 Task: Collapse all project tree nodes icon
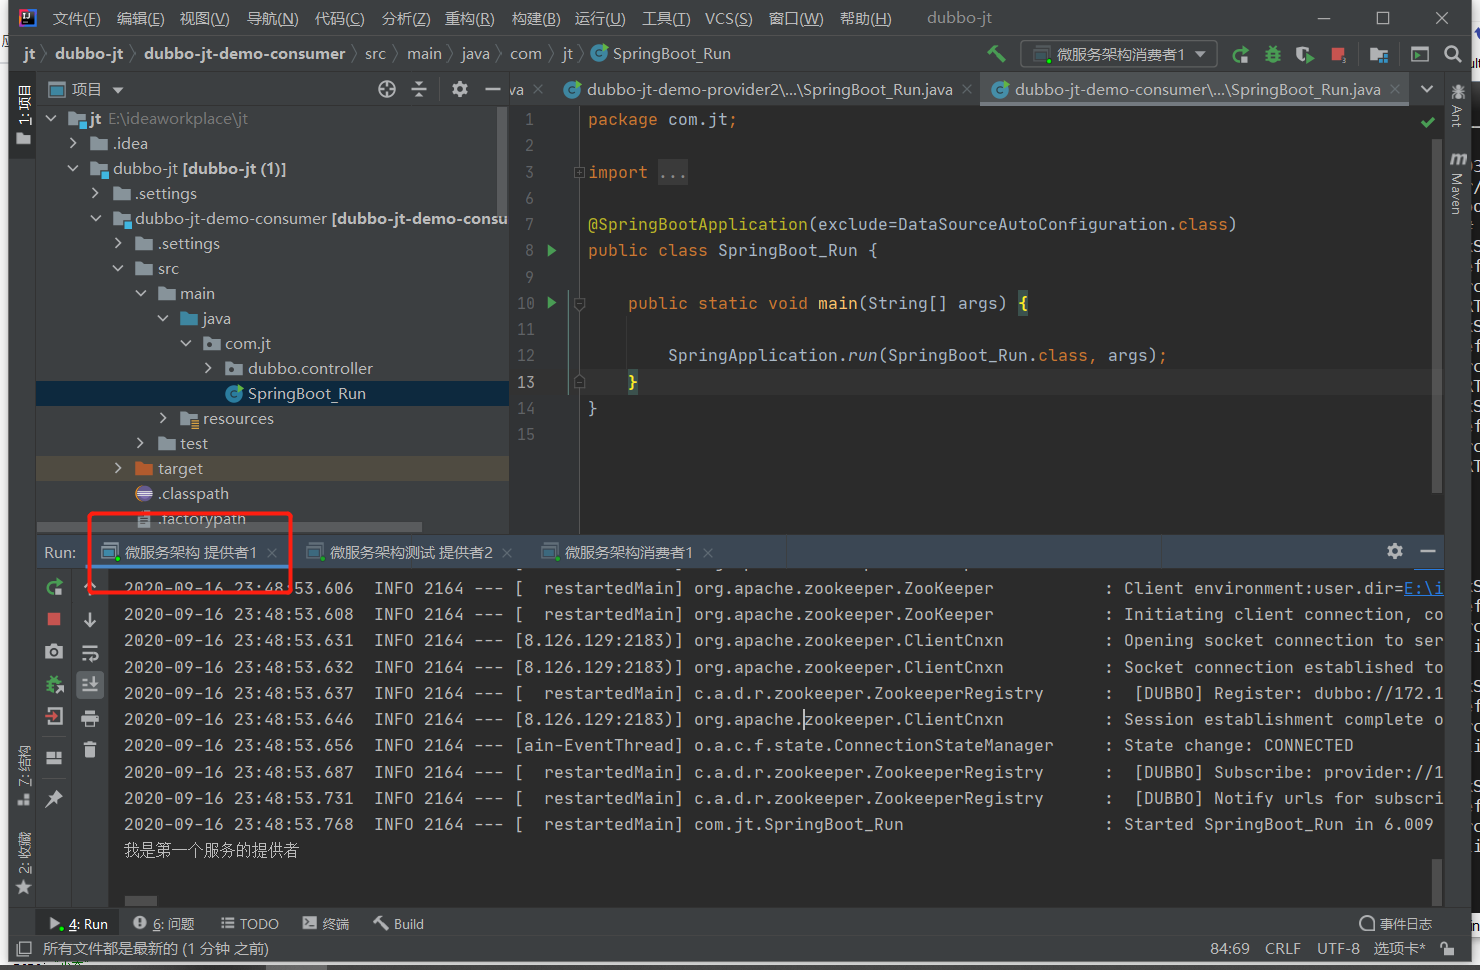419,90
